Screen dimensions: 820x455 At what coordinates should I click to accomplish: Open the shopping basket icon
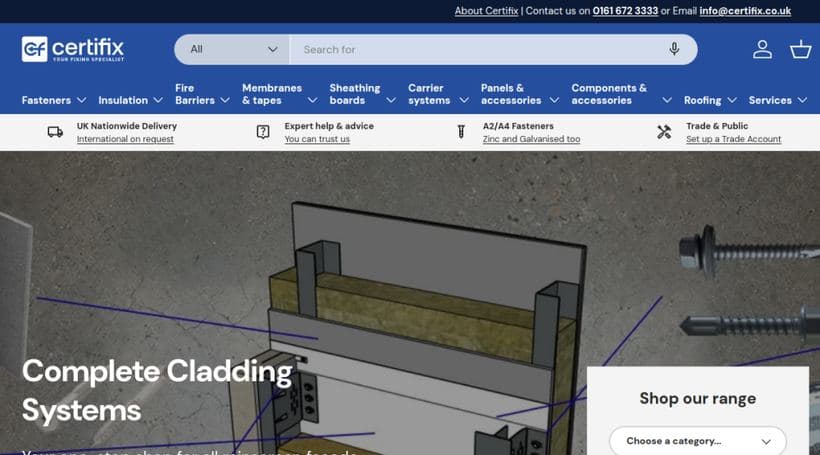[800, 50]
